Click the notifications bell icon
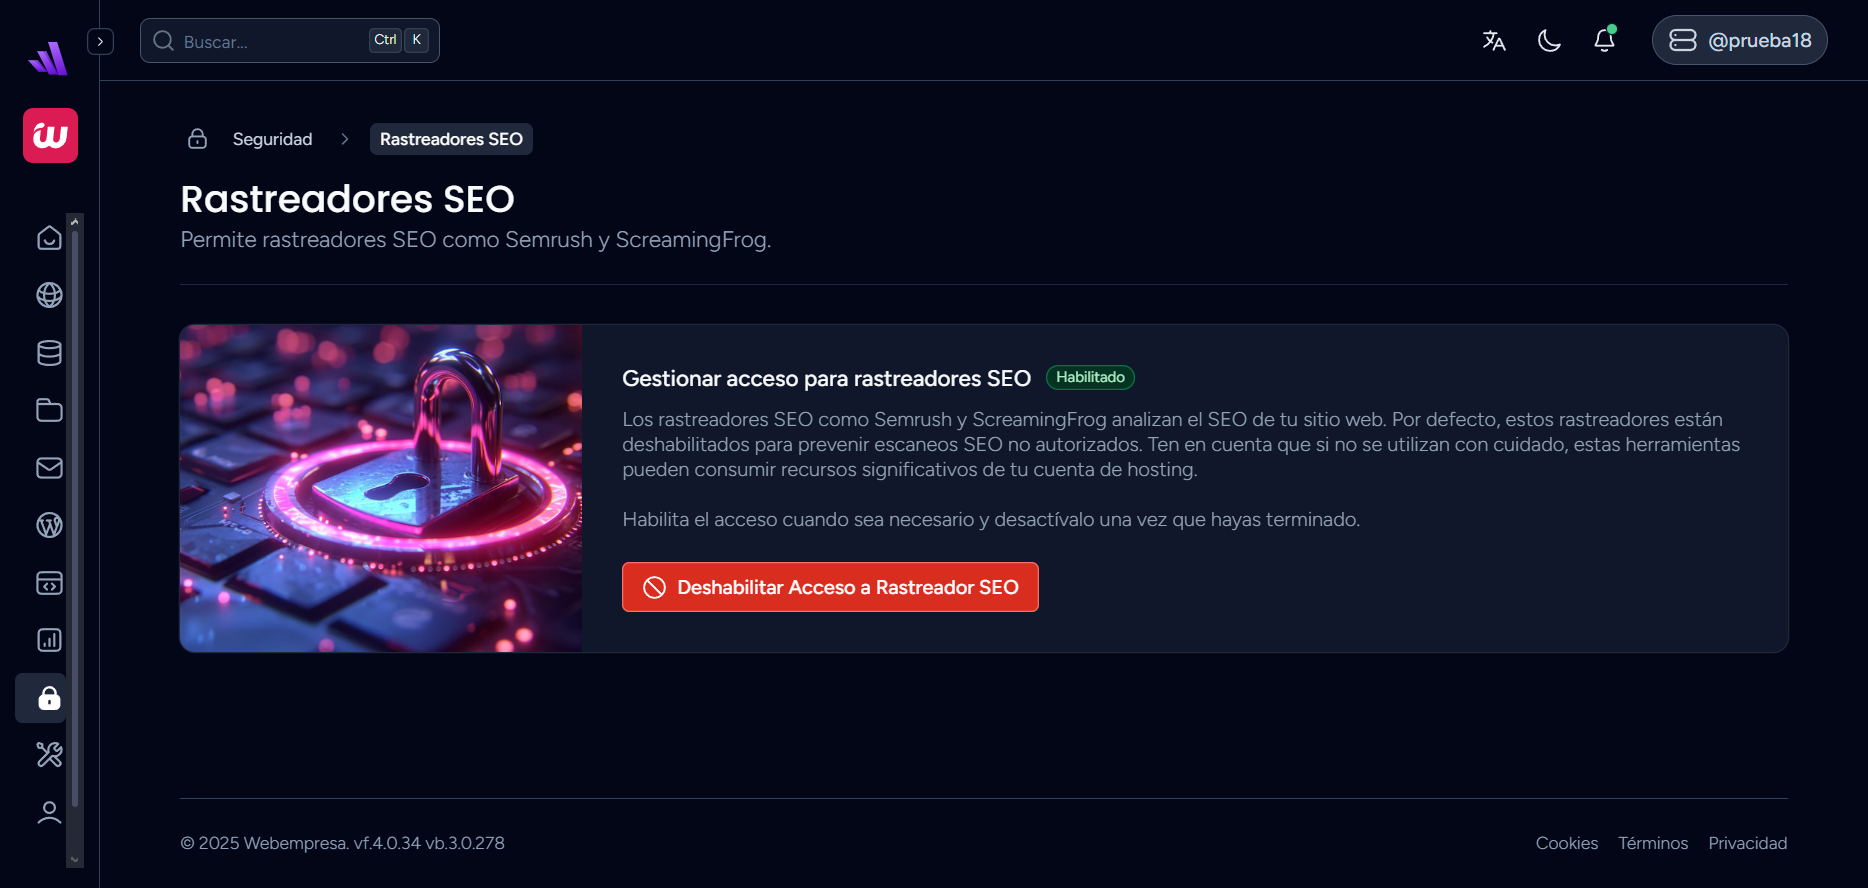The width and height of the screenshot is (1868, 888). tap(1604, 40)
